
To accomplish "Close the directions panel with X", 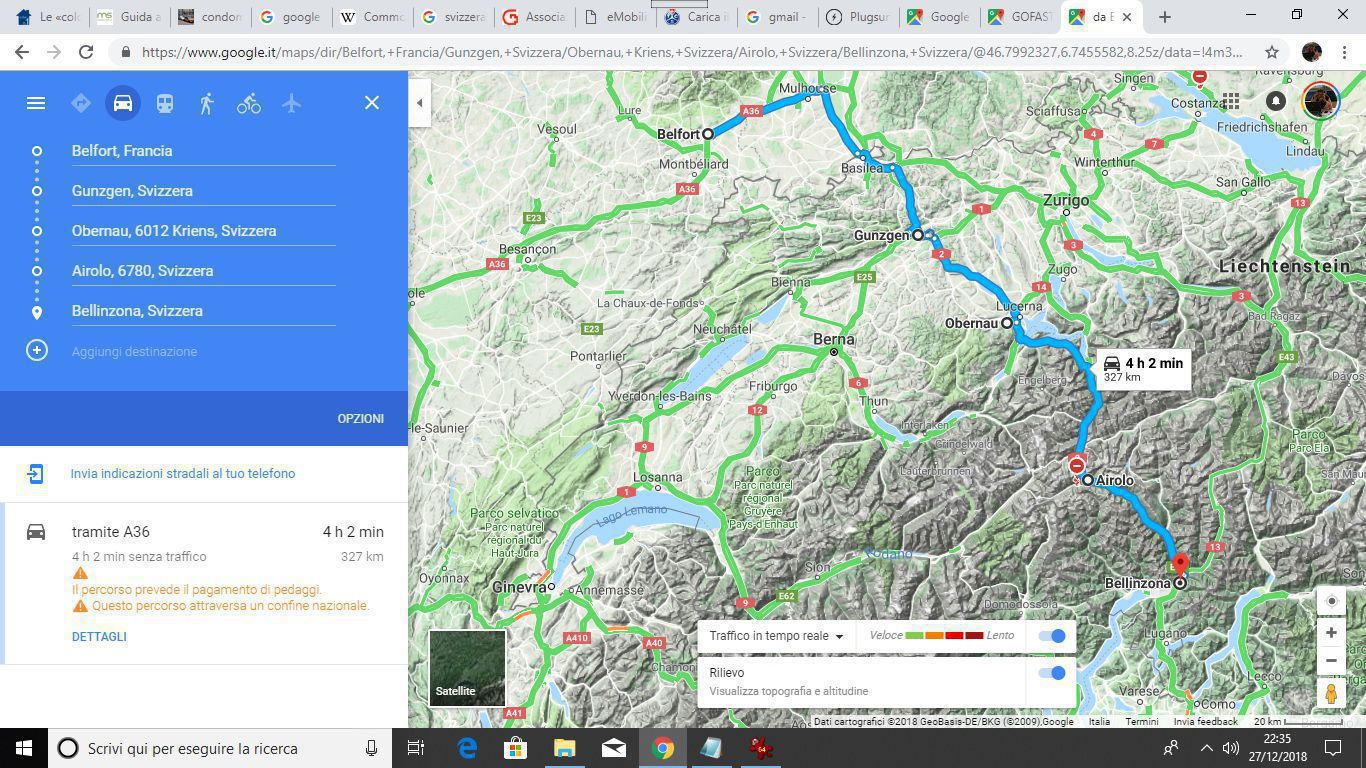I will click(372, 102).
